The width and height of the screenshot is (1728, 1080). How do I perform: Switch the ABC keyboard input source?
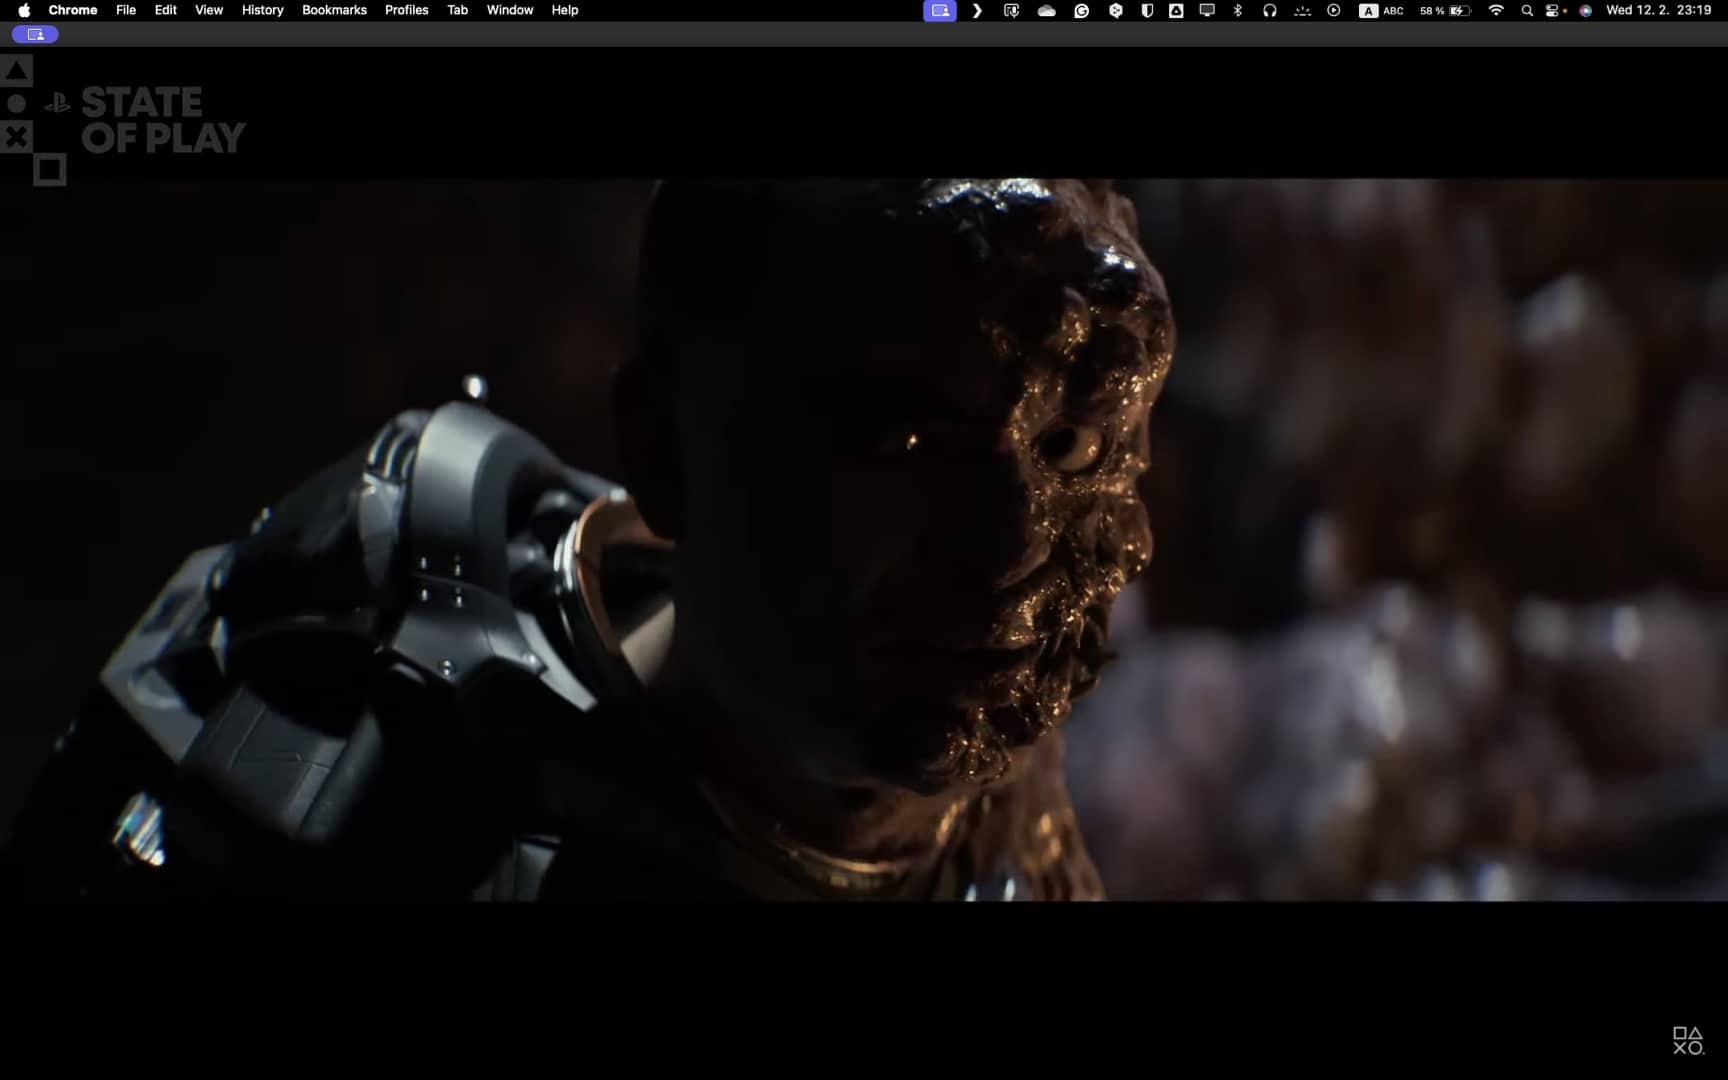(x=1382, y=10)
